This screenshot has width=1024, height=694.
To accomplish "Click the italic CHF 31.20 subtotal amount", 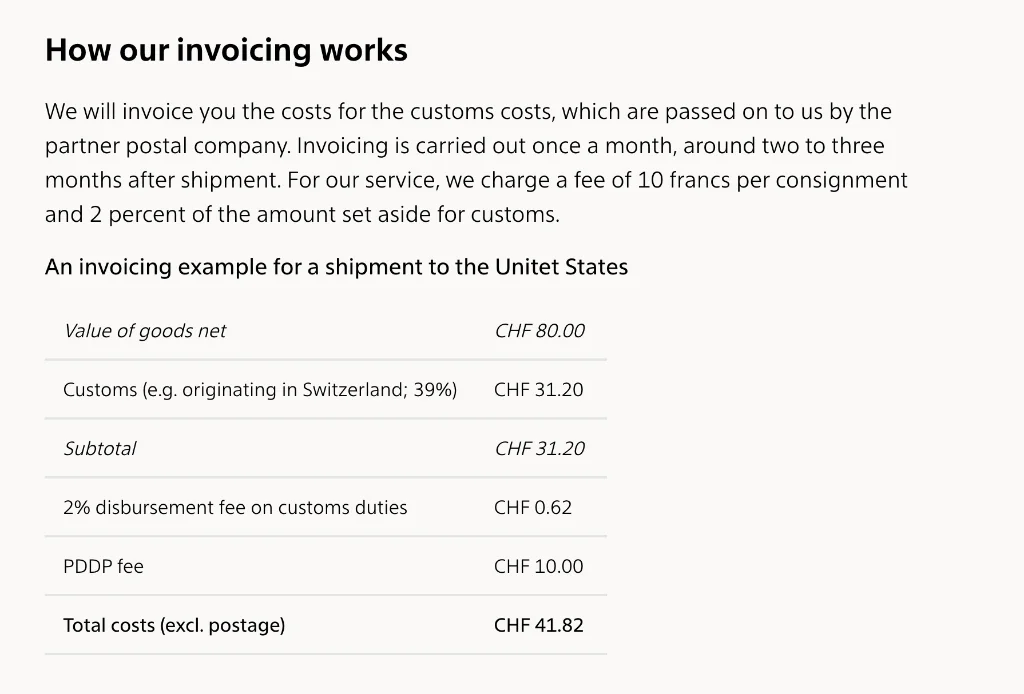I will click(539, 449).
